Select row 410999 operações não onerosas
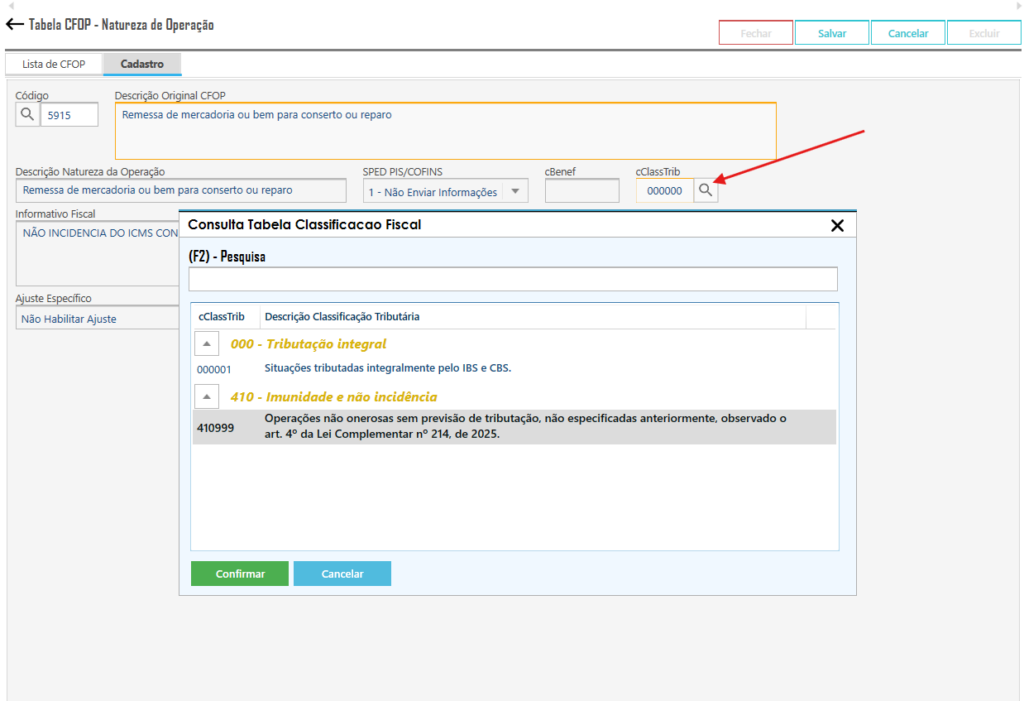1024x701 pixels. [x=513, y=427]
